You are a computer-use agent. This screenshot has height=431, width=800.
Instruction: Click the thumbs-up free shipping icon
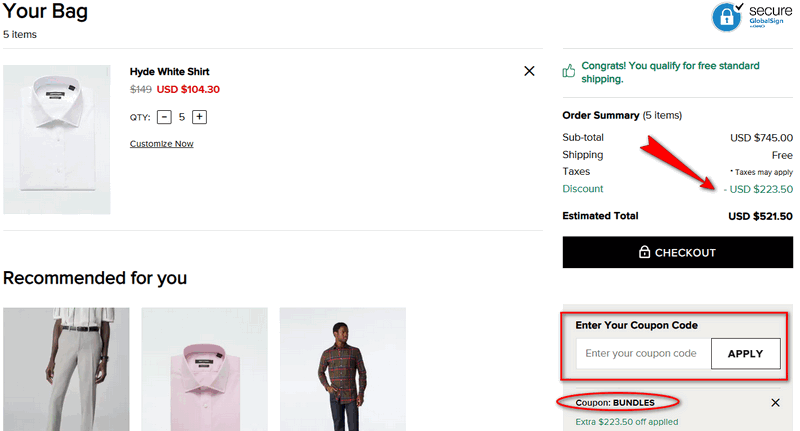pyautogui.click(x=569, y=71)
